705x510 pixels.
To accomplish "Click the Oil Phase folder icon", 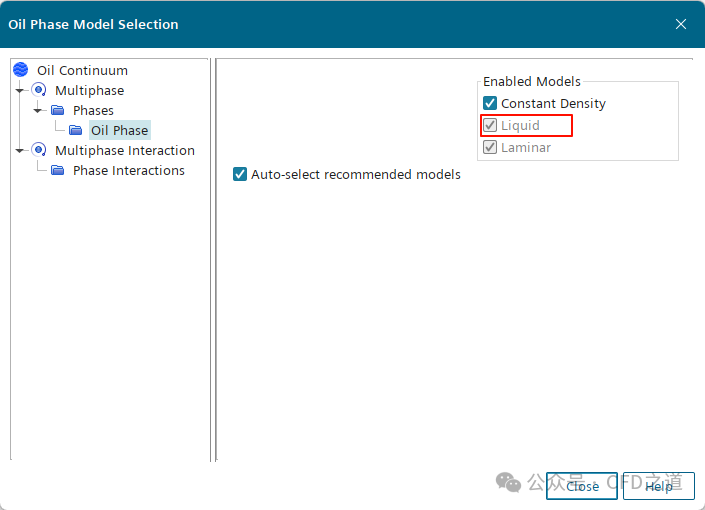I will coord(76,130).
